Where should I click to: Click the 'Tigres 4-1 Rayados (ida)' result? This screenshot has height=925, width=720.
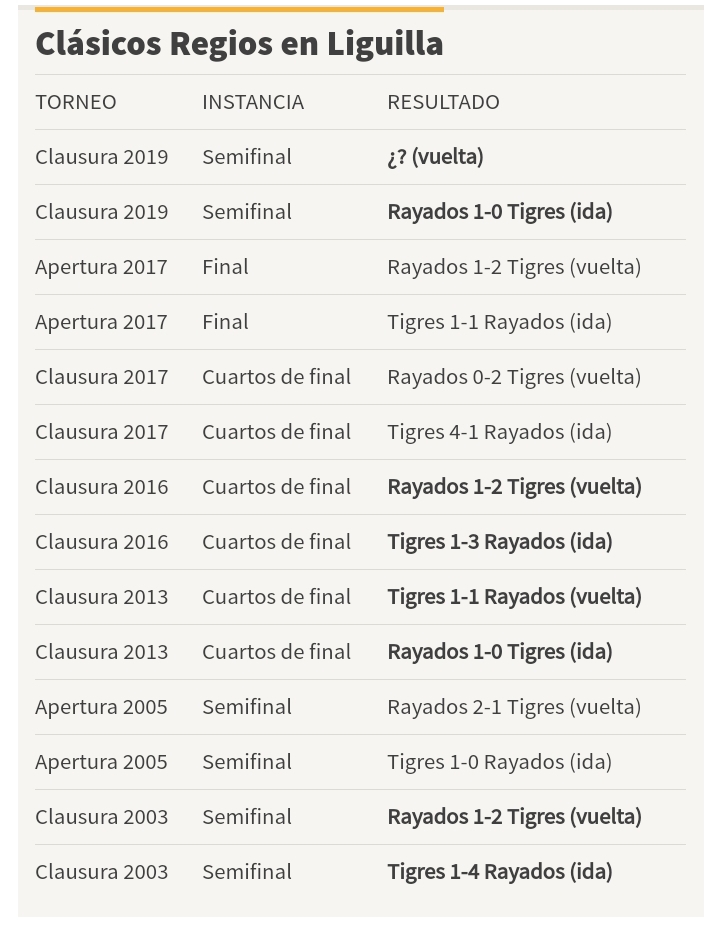499,432
